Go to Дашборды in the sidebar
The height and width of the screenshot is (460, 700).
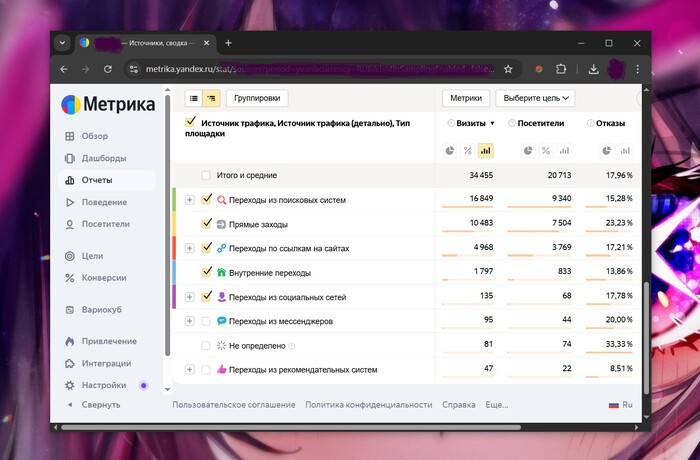(x=103, y=158)
